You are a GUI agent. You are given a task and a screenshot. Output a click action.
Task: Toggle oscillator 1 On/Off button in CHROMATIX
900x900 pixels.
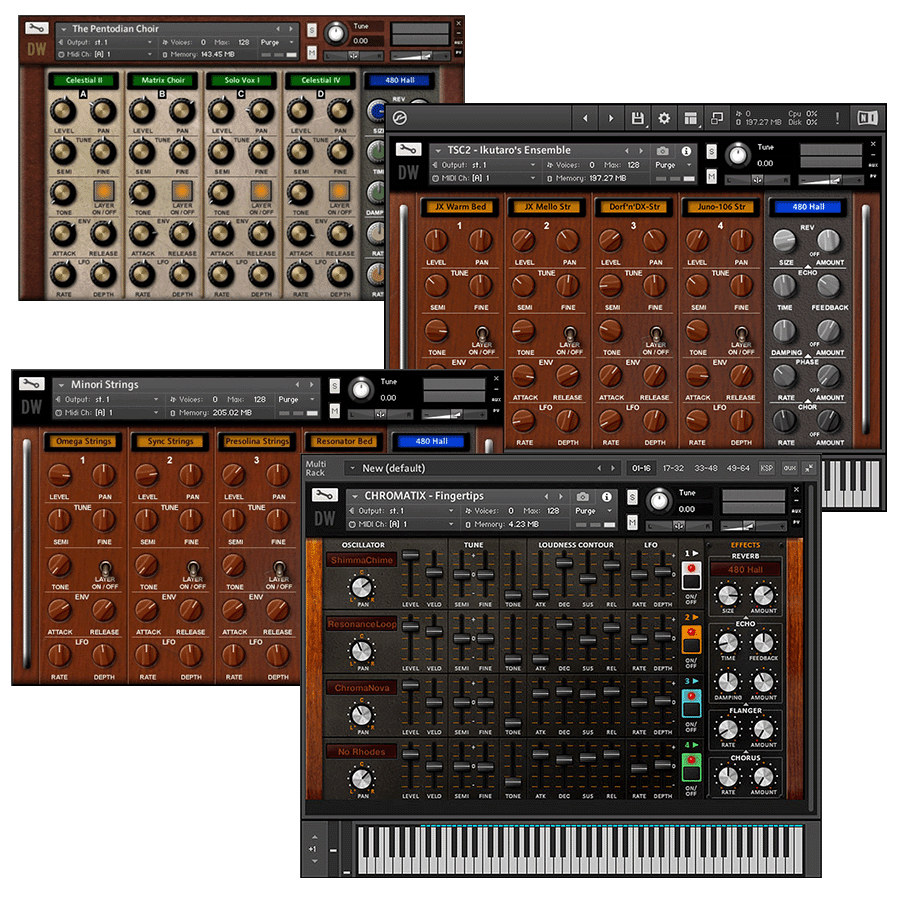[x=691, y=576]
